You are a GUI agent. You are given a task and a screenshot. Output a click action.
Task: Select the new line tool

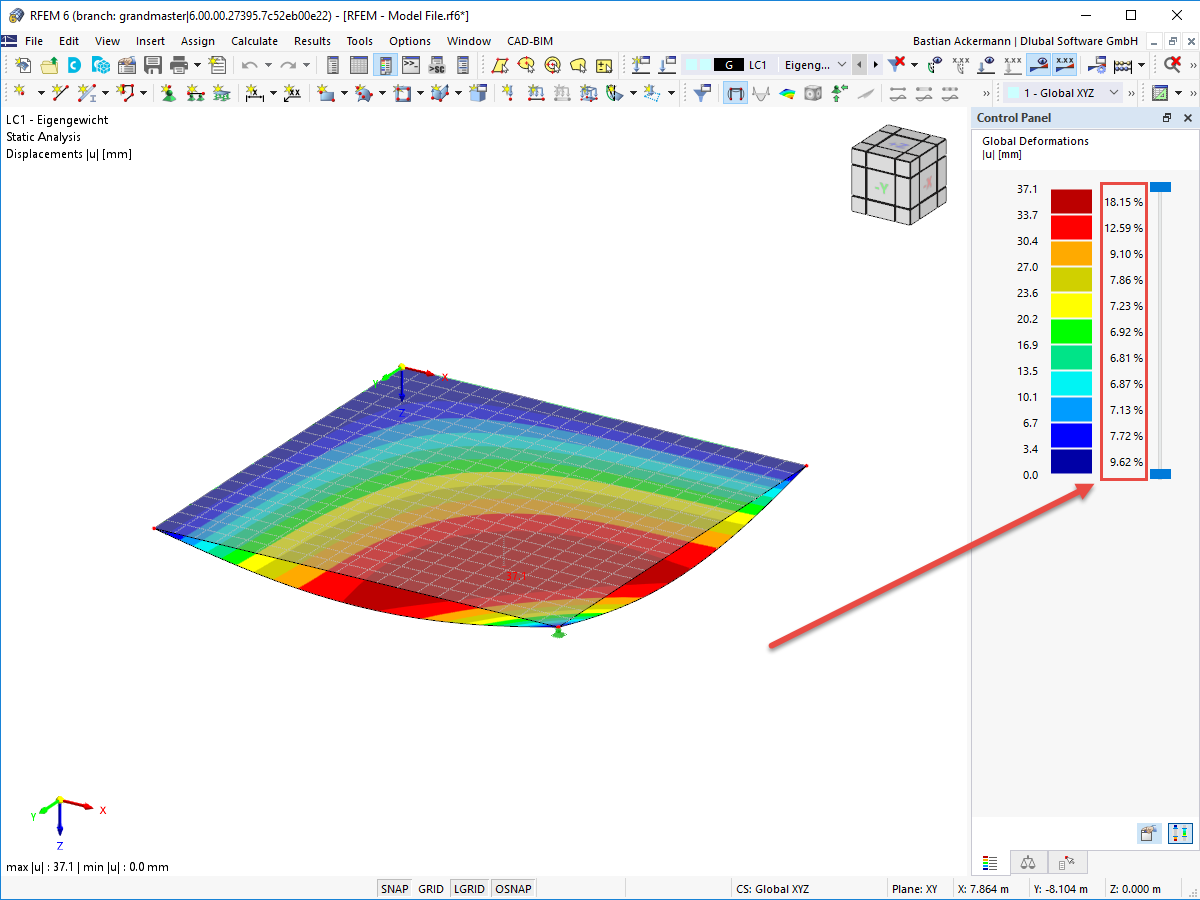(60, 93)
